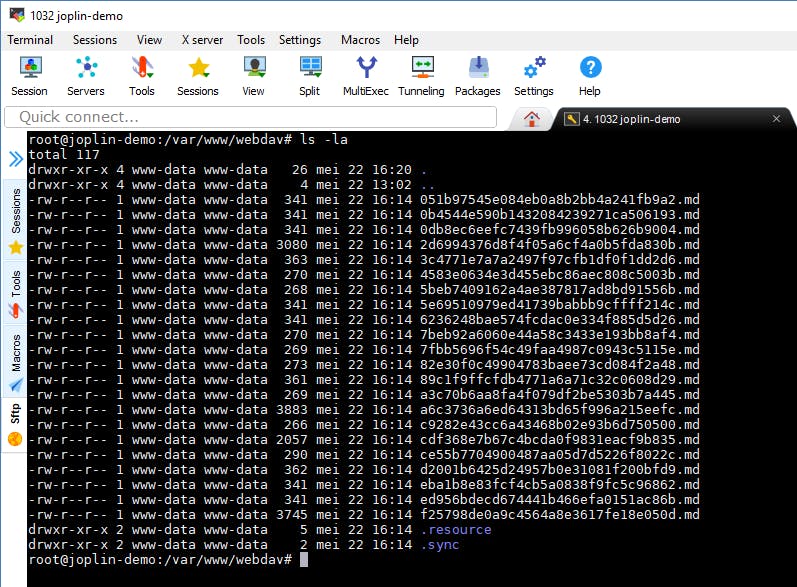Open the Terminal menu
This screenshot has width=797, height=587.
(30, 40)
